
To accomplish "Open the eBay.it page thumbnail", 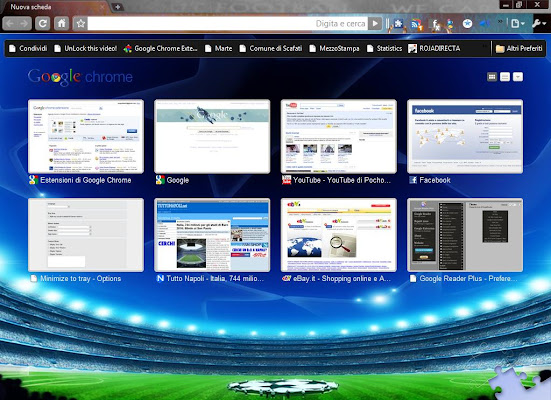I will (339, 235).
